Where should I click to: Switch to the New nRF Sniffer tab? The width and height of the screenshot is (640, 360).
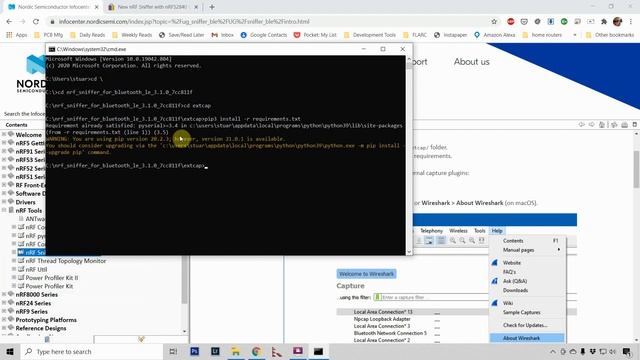pyautogui.click(x=152, y=7)
